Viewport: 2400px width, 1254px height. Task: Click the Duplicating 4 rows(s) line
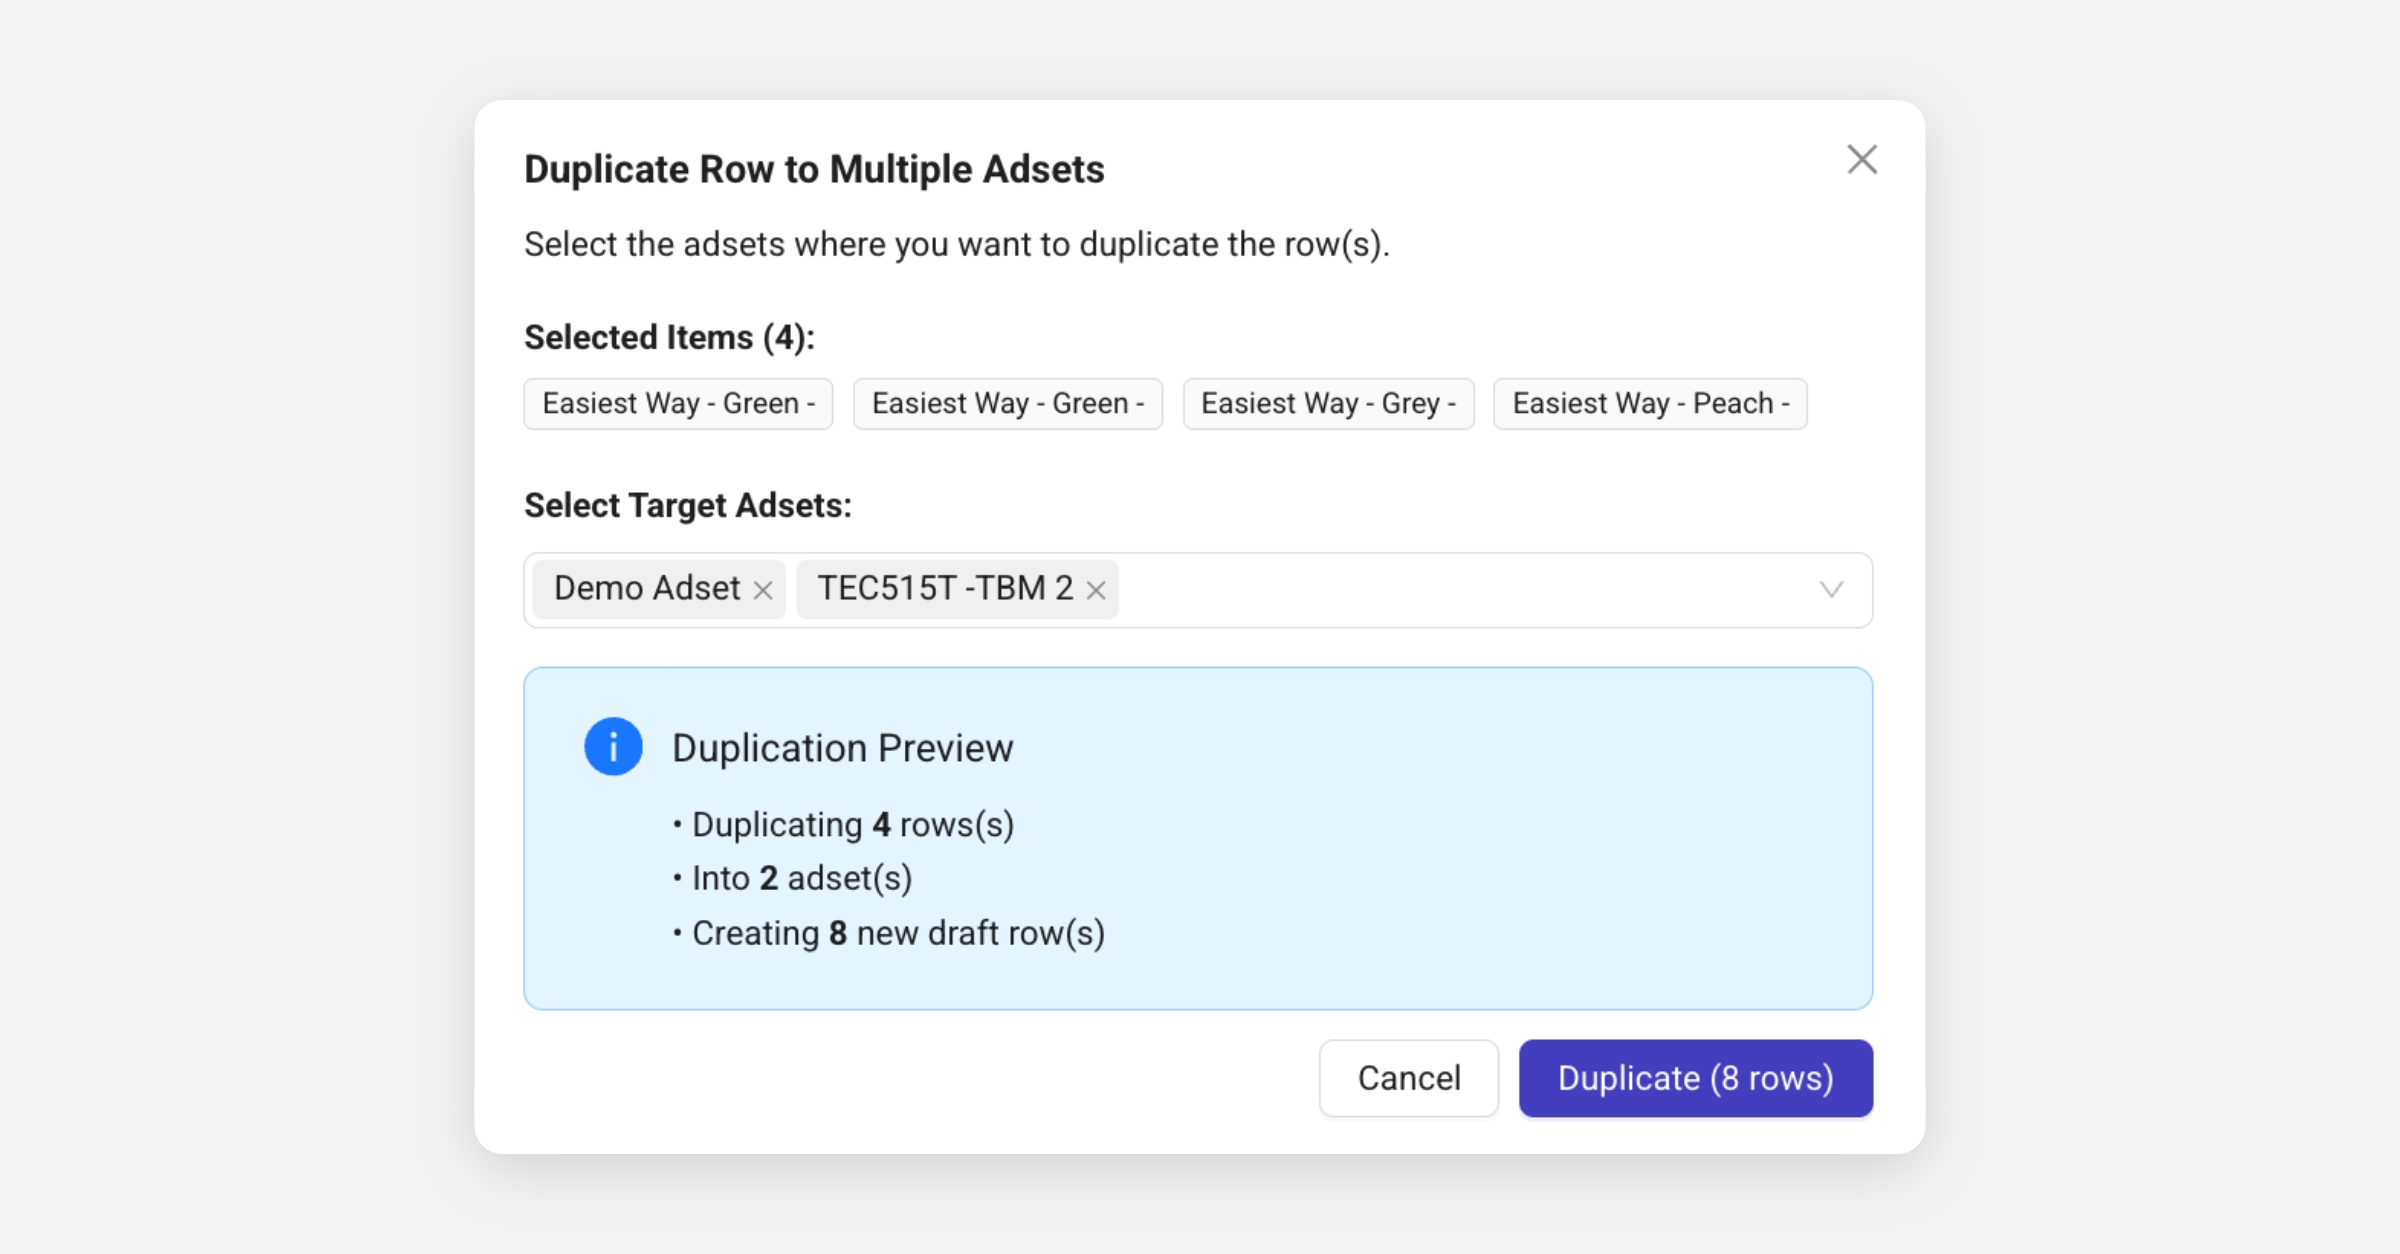click(x=852, y=825)
